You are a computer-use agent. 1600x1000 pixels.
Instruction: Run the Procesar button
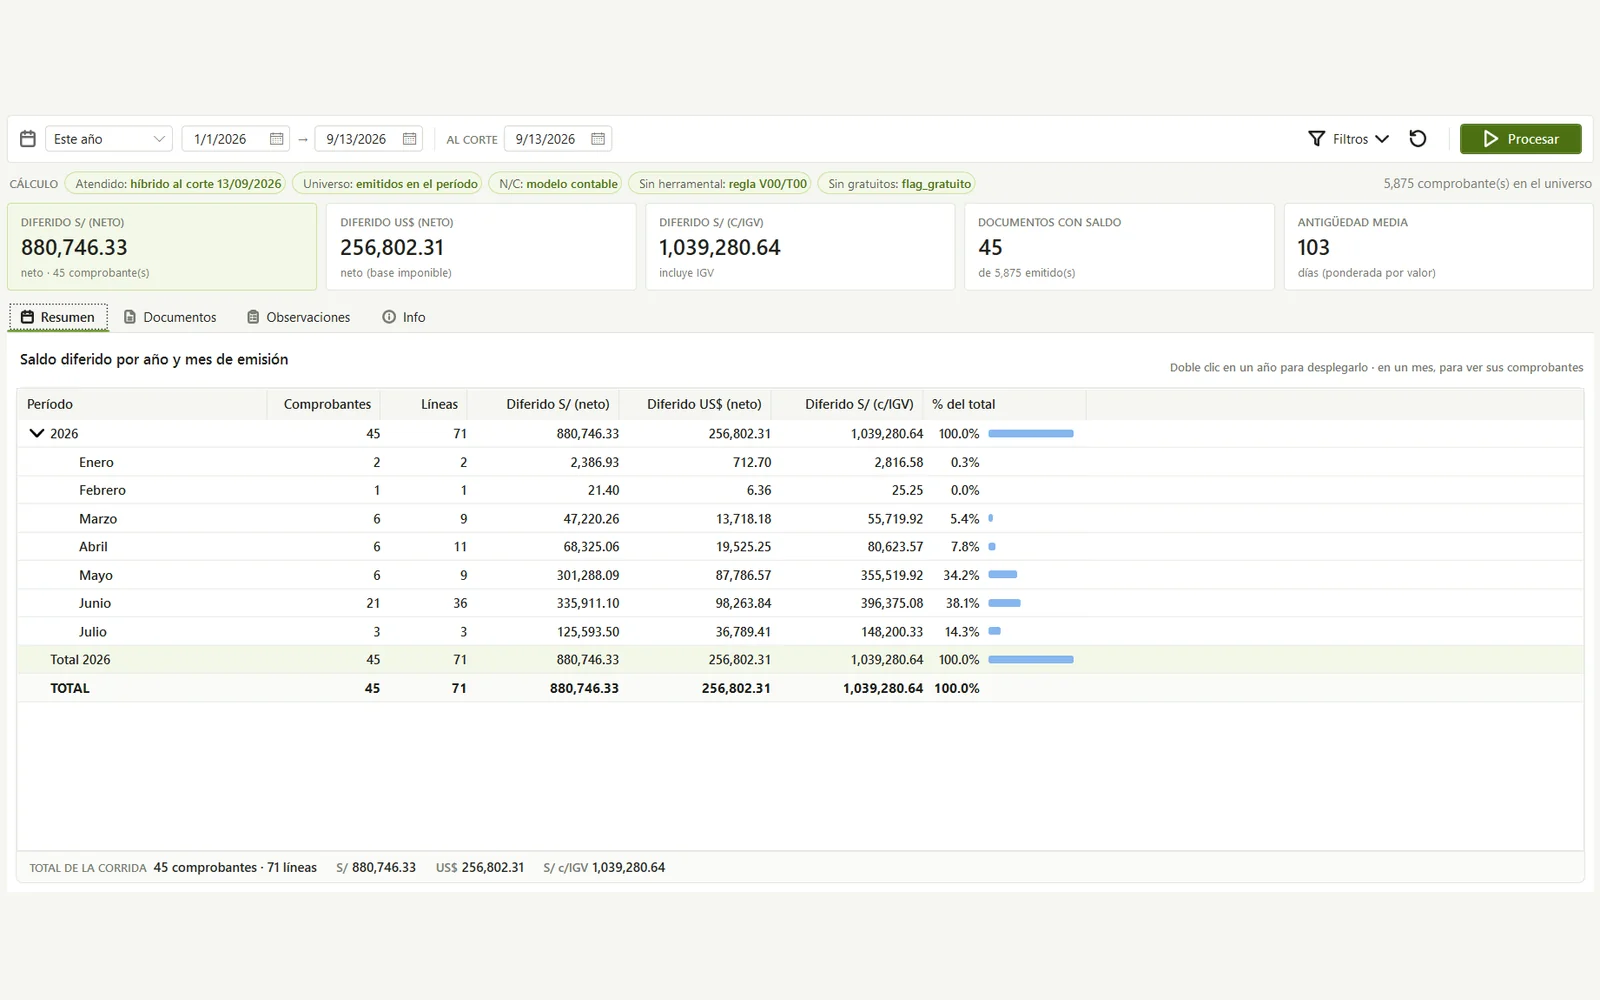(1520, 139)
